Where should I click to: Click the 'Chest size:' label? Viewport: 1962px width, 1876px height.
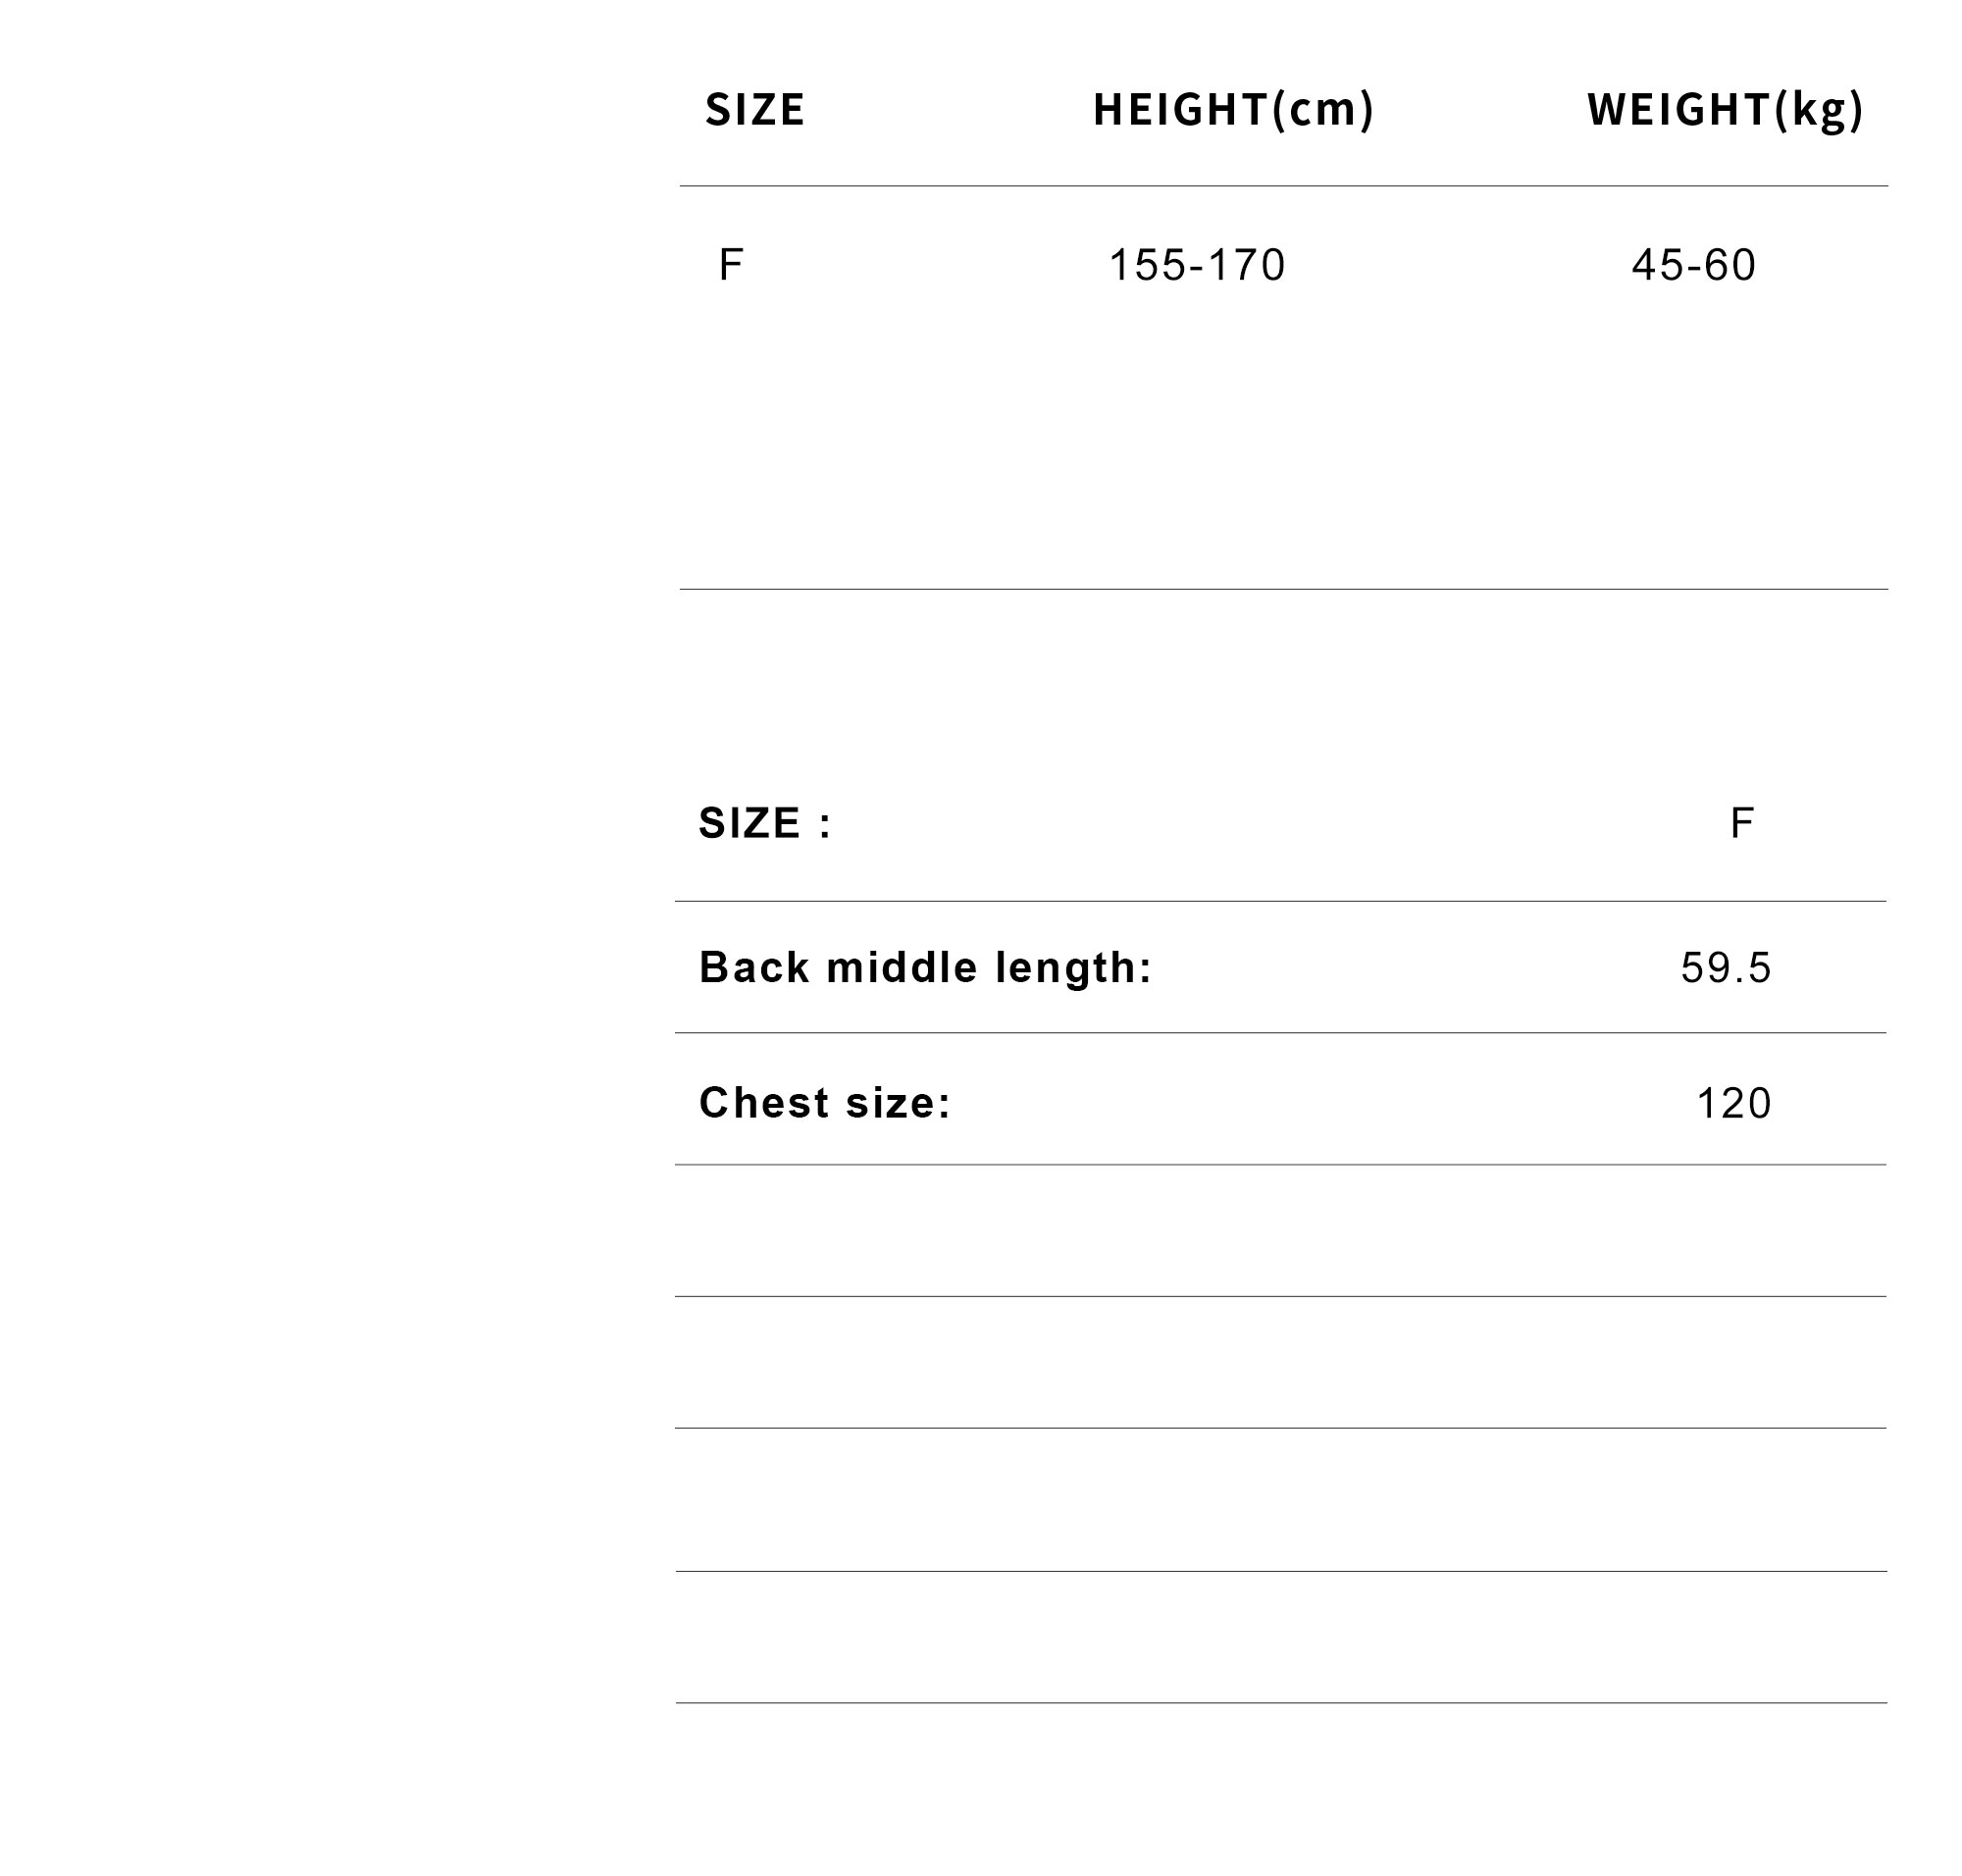(x=825, y=1103)
